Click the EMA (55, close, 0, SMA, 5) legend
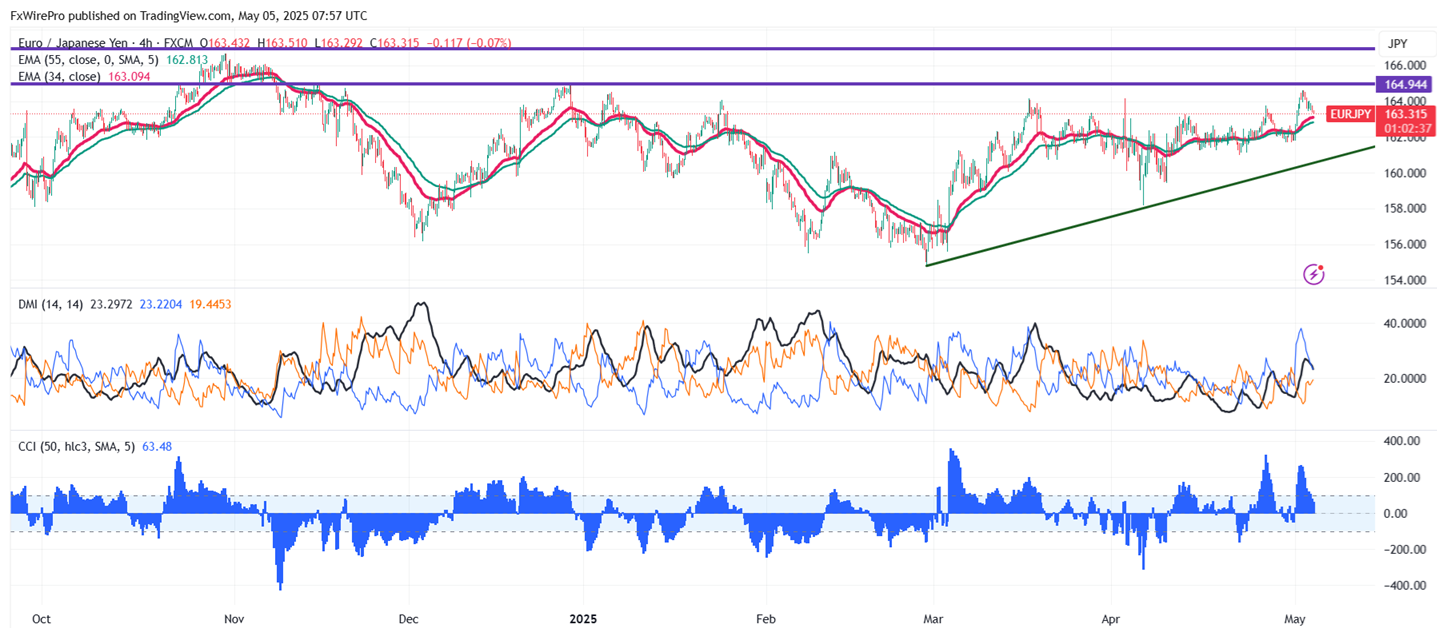This screenshot has height=628, width=1437. click(x=90, y=59)
